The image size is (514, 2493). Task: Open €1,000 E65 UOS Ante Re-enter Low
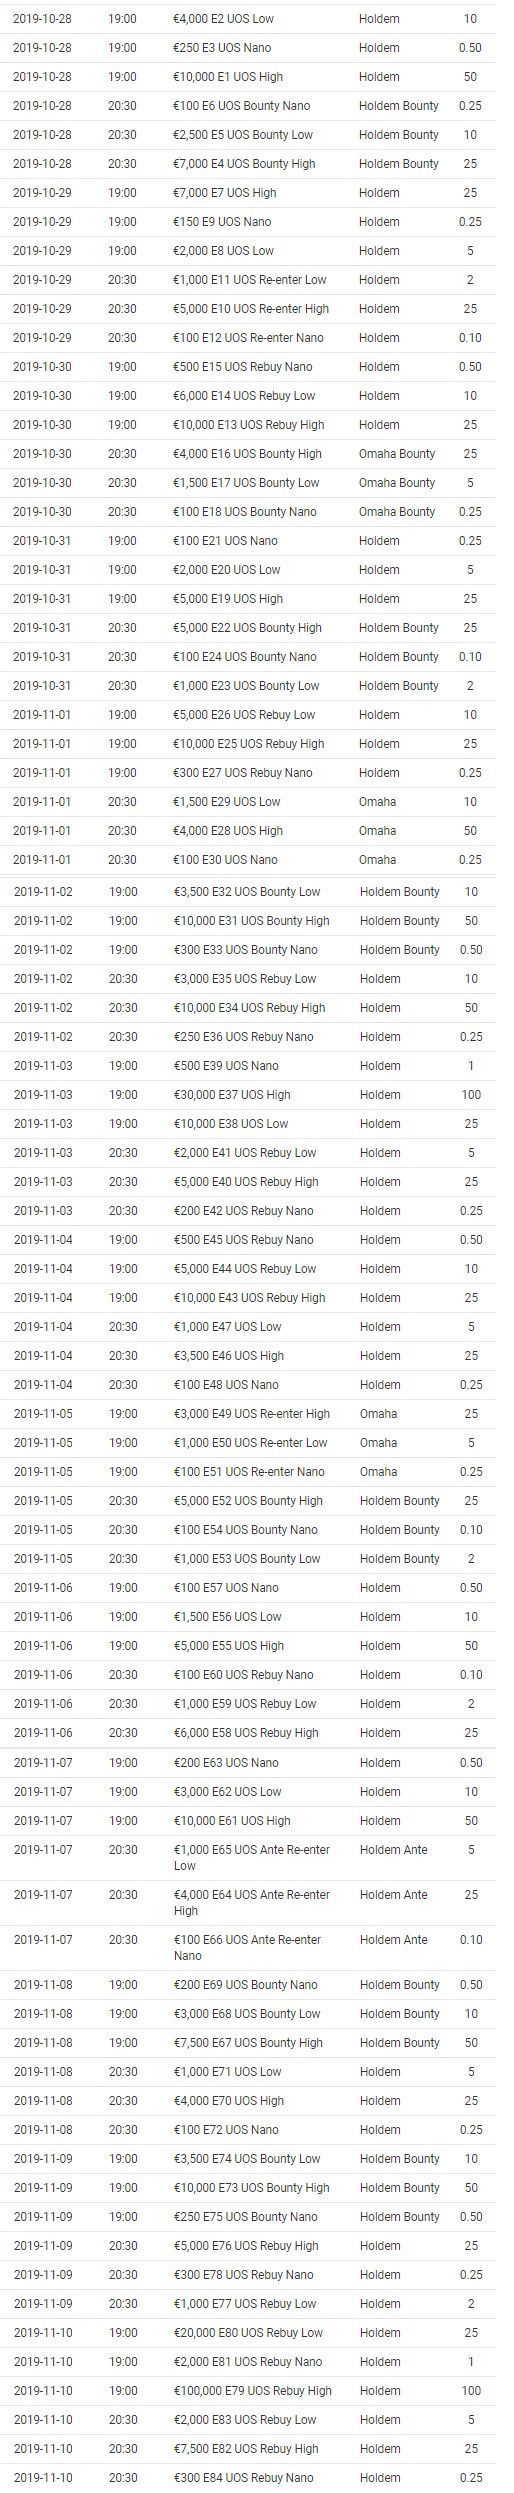(x=252, y=1858)
